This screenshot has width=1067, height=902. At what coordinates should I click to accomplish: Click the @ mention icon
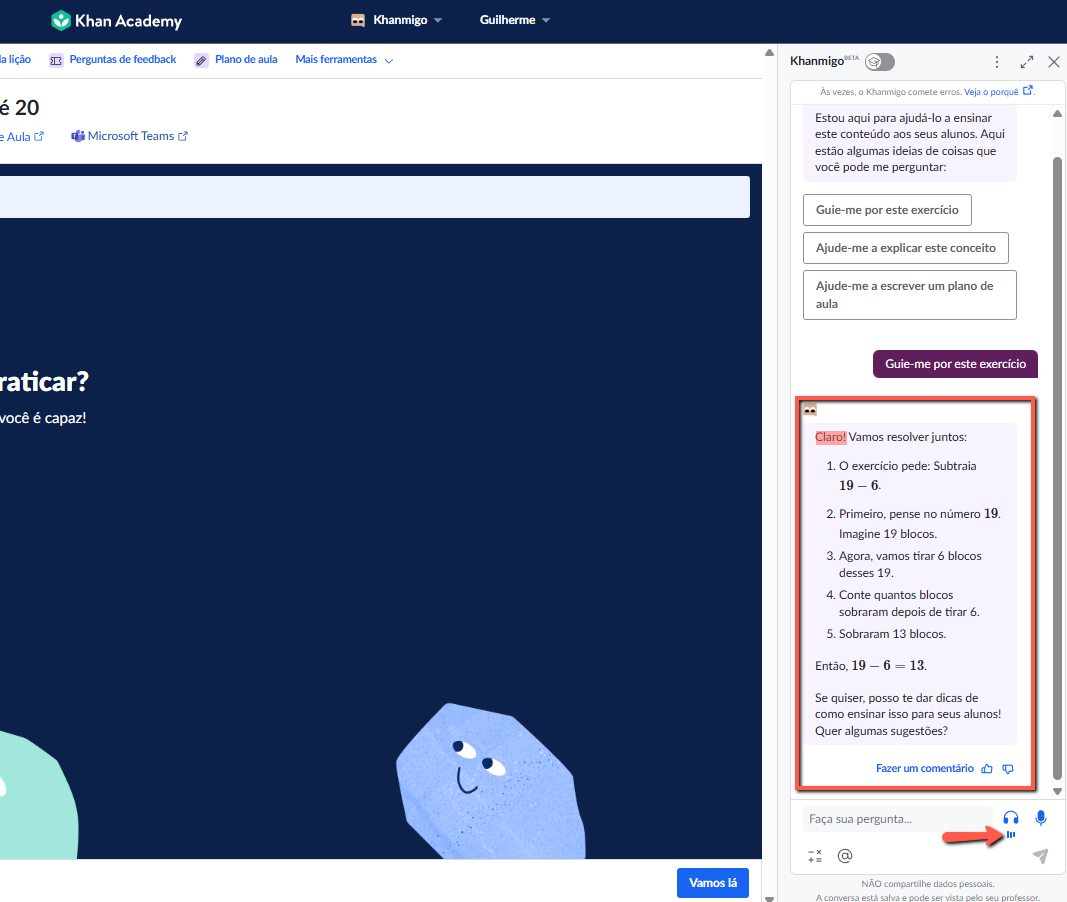click(844, 856)
